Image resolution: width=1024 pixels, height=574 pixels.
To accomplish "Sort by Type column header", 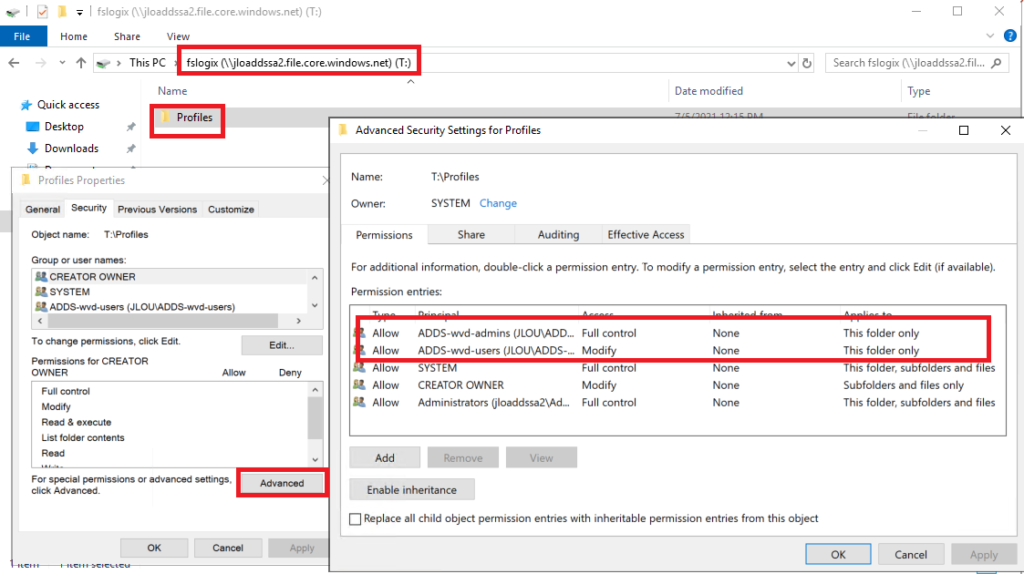I will click(x=918, y=91).
